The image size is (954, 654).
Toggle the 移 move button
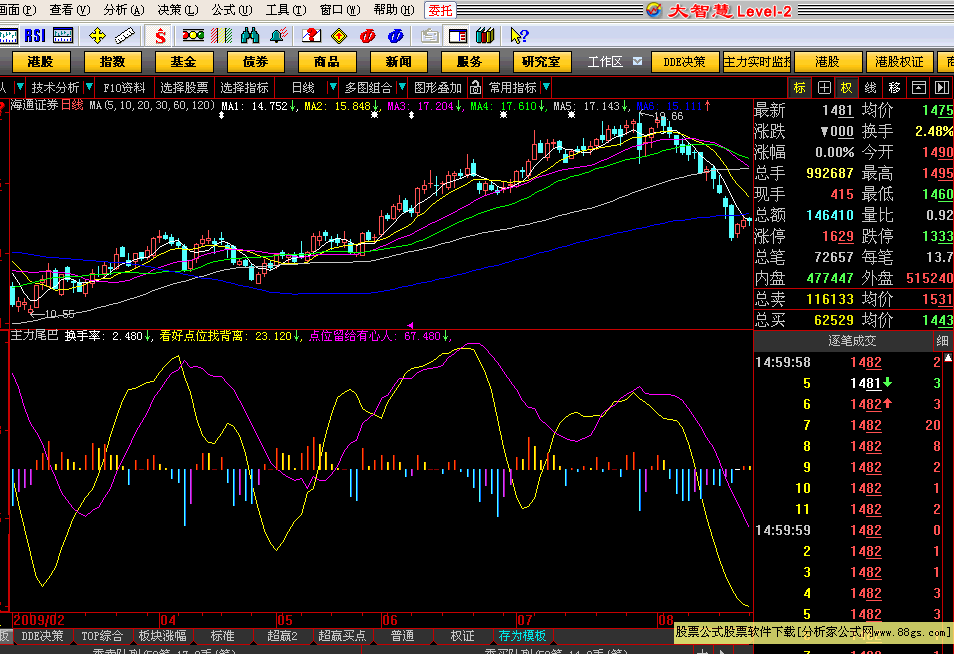pyautogui.click(x=894, y=88)
